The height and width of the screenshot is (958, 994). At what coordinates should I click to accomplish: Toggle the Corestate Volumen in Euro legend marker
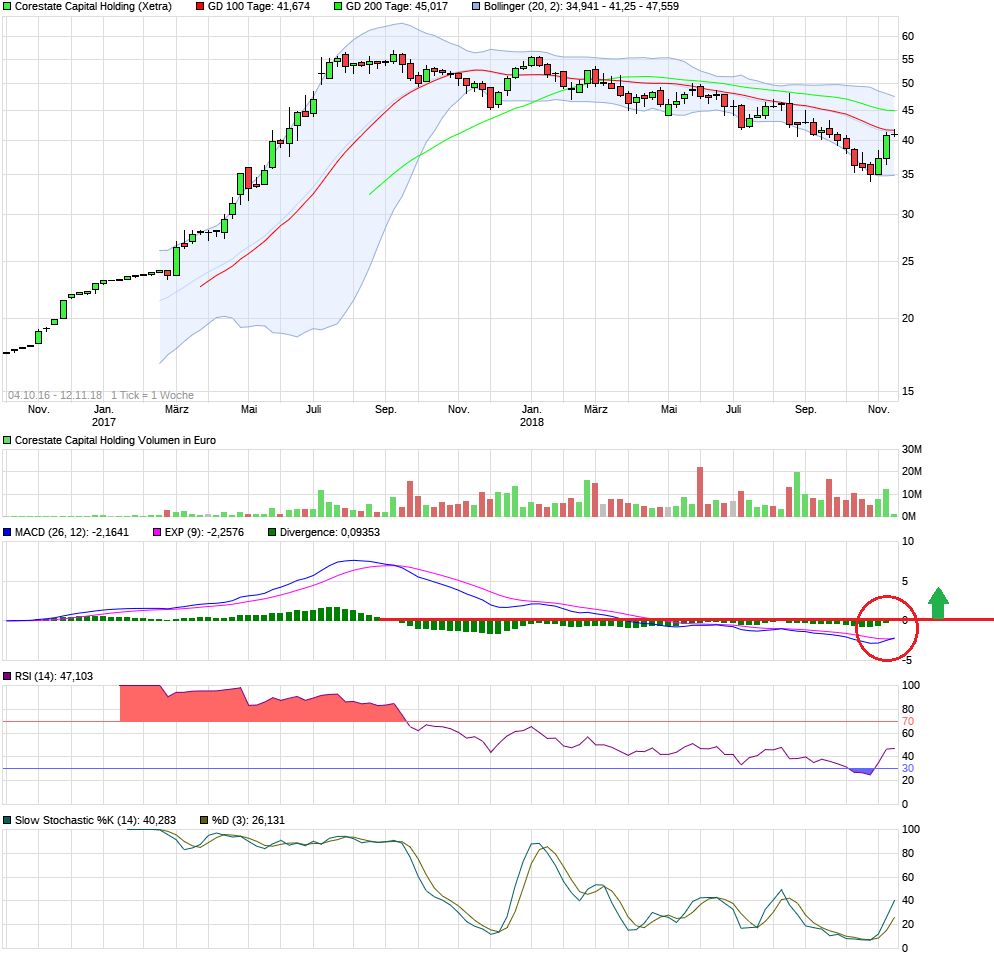8,439
